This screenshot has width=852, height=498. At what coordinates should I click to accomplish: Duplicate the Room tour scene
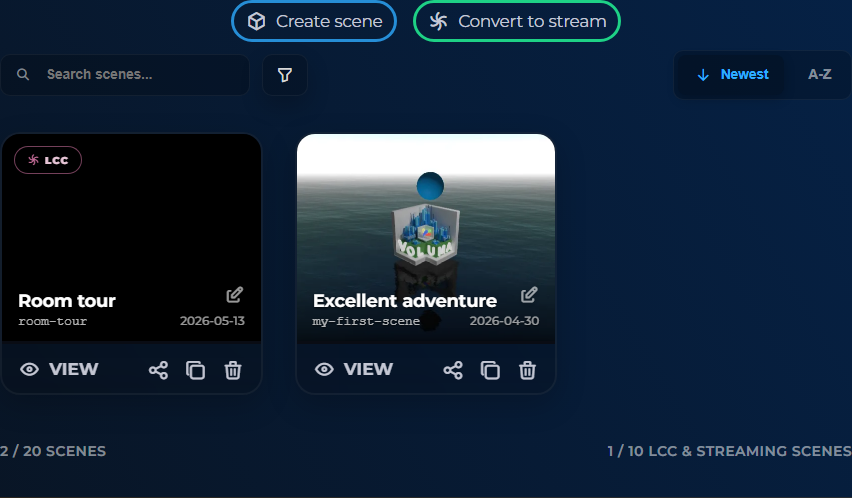click(x=196, y=370)
